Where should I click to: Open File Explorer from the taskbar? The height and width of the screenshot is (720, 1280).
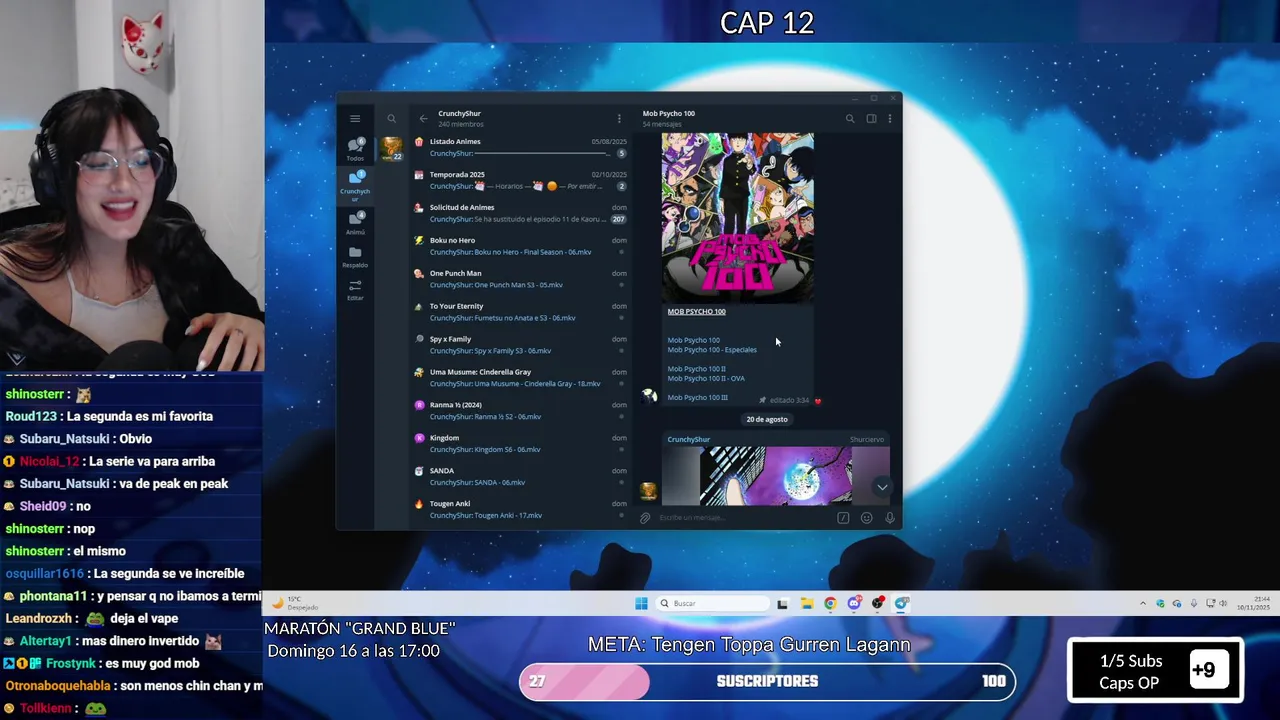point(806,603)
